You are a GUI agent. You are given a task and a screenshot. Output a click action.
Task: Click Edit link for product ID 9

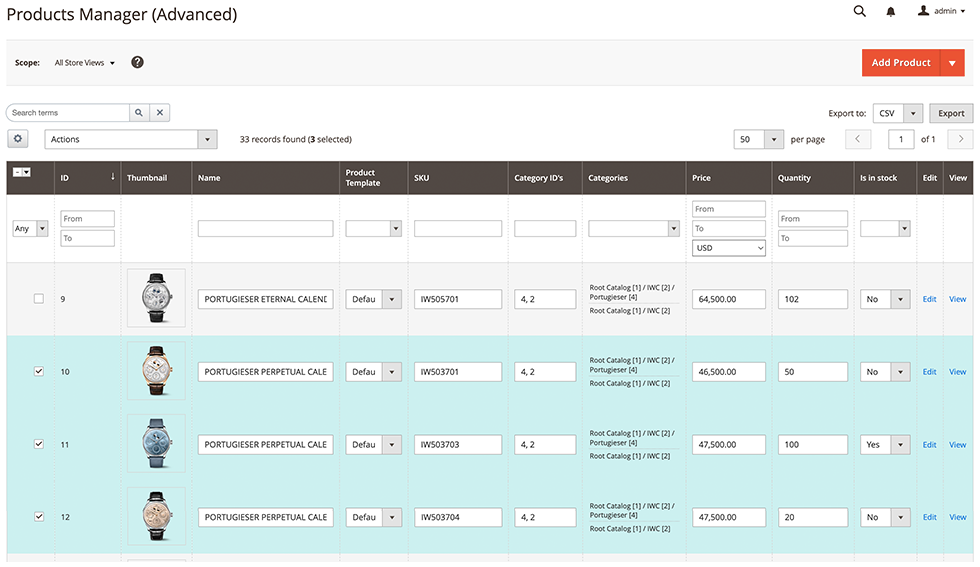[x=929, y=299]
